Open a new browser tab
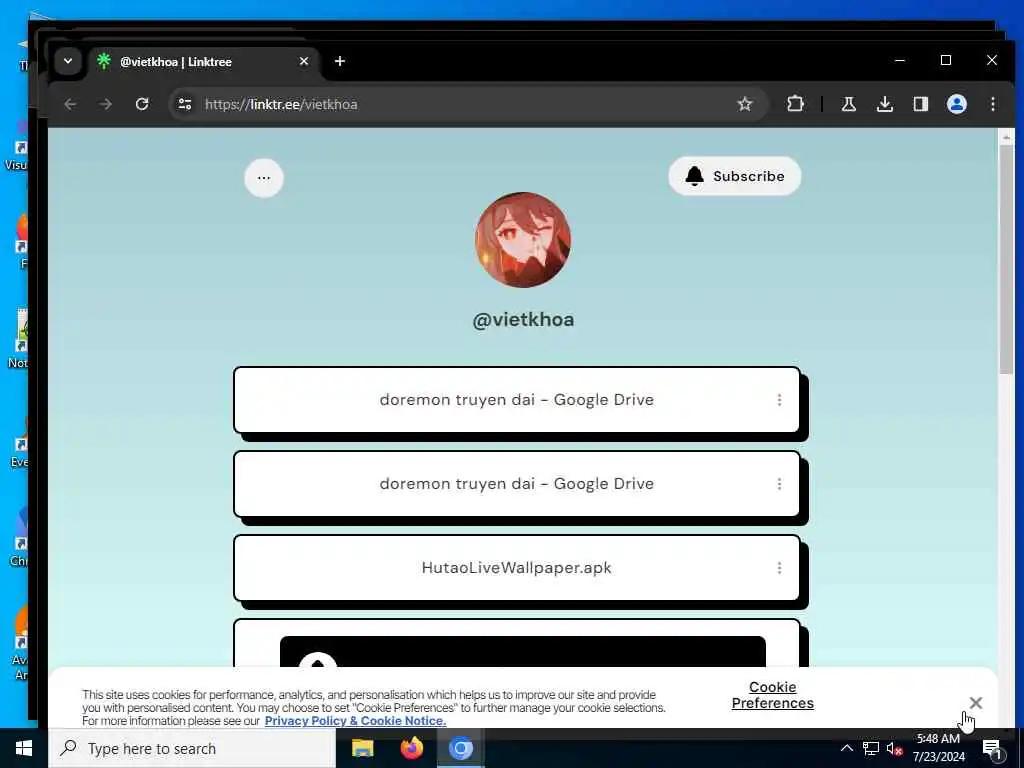The height and width of the screenshot is (768, 1024). (340, 61)
